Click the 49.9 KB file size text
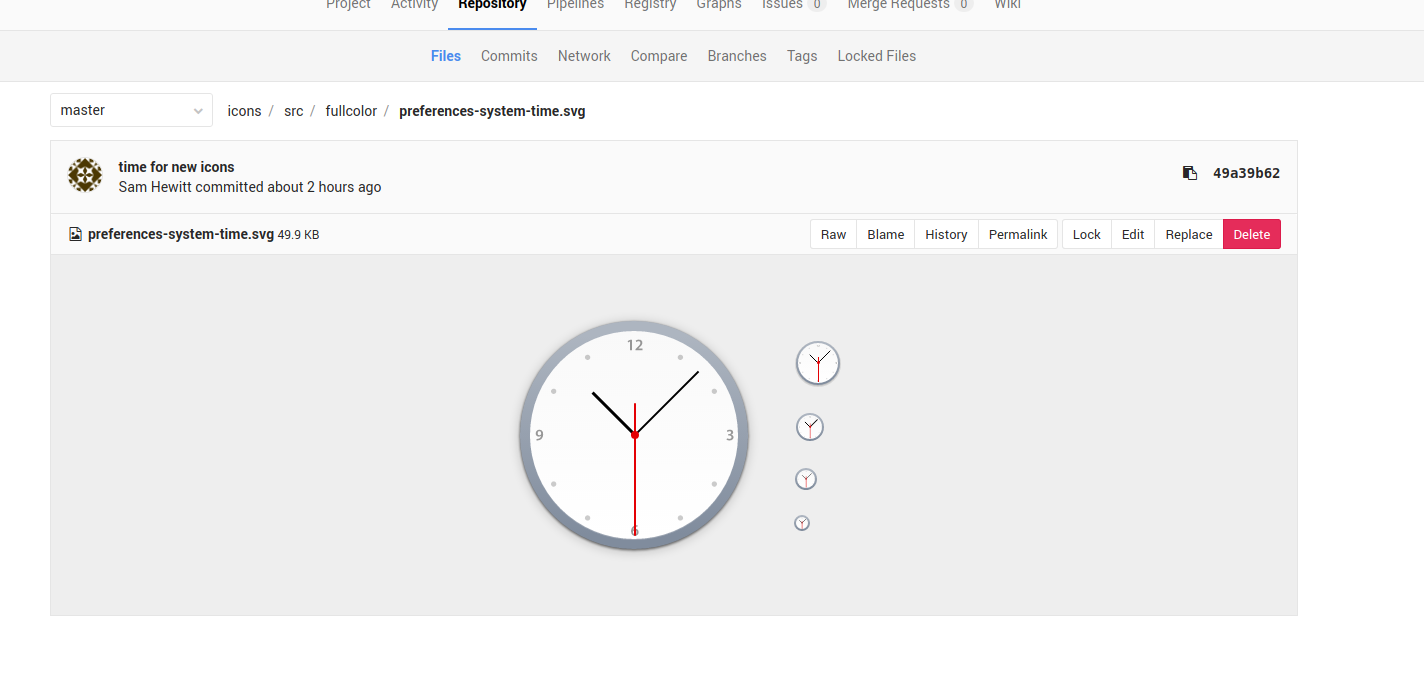This screenshot has height=693, width=1424. (x=298, y=235)
